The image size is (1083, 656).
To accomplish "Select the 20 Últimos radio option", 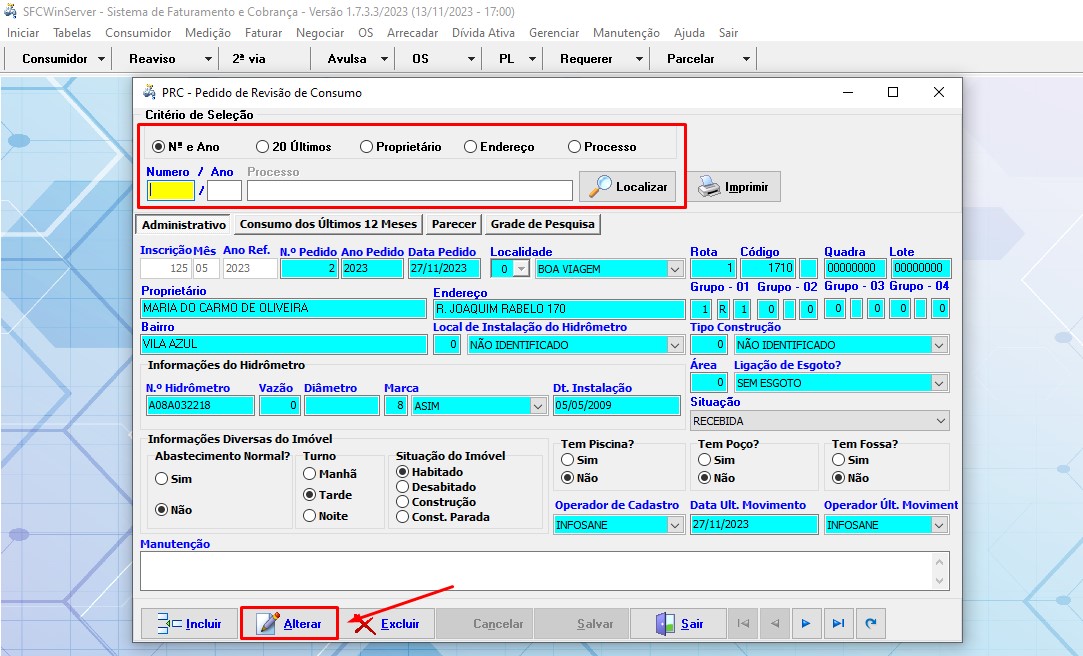I will [x=263, y=147].
